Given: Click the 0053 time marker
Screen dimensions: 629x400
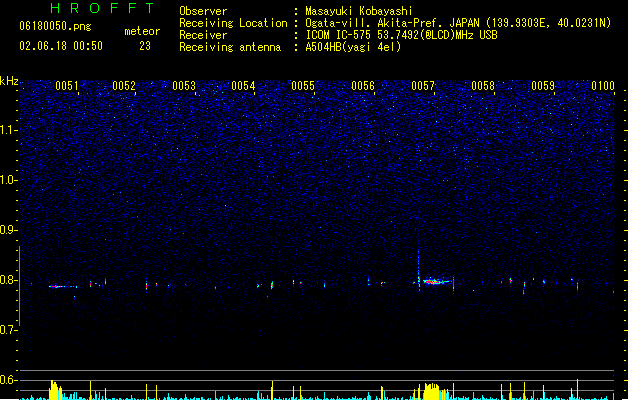Looking at the screenshot, I should pyautogui.click(x=184, y=86).
